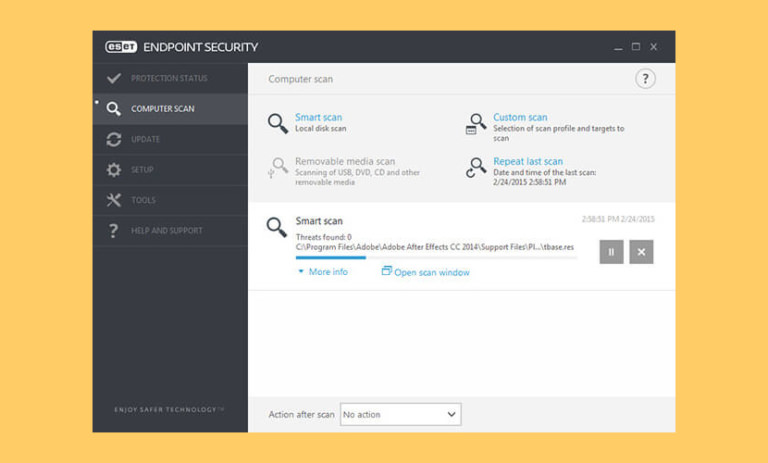Click the running Smart scan magnifier icon
Viewport: 768px width, 463px height.
pos(277,227)
